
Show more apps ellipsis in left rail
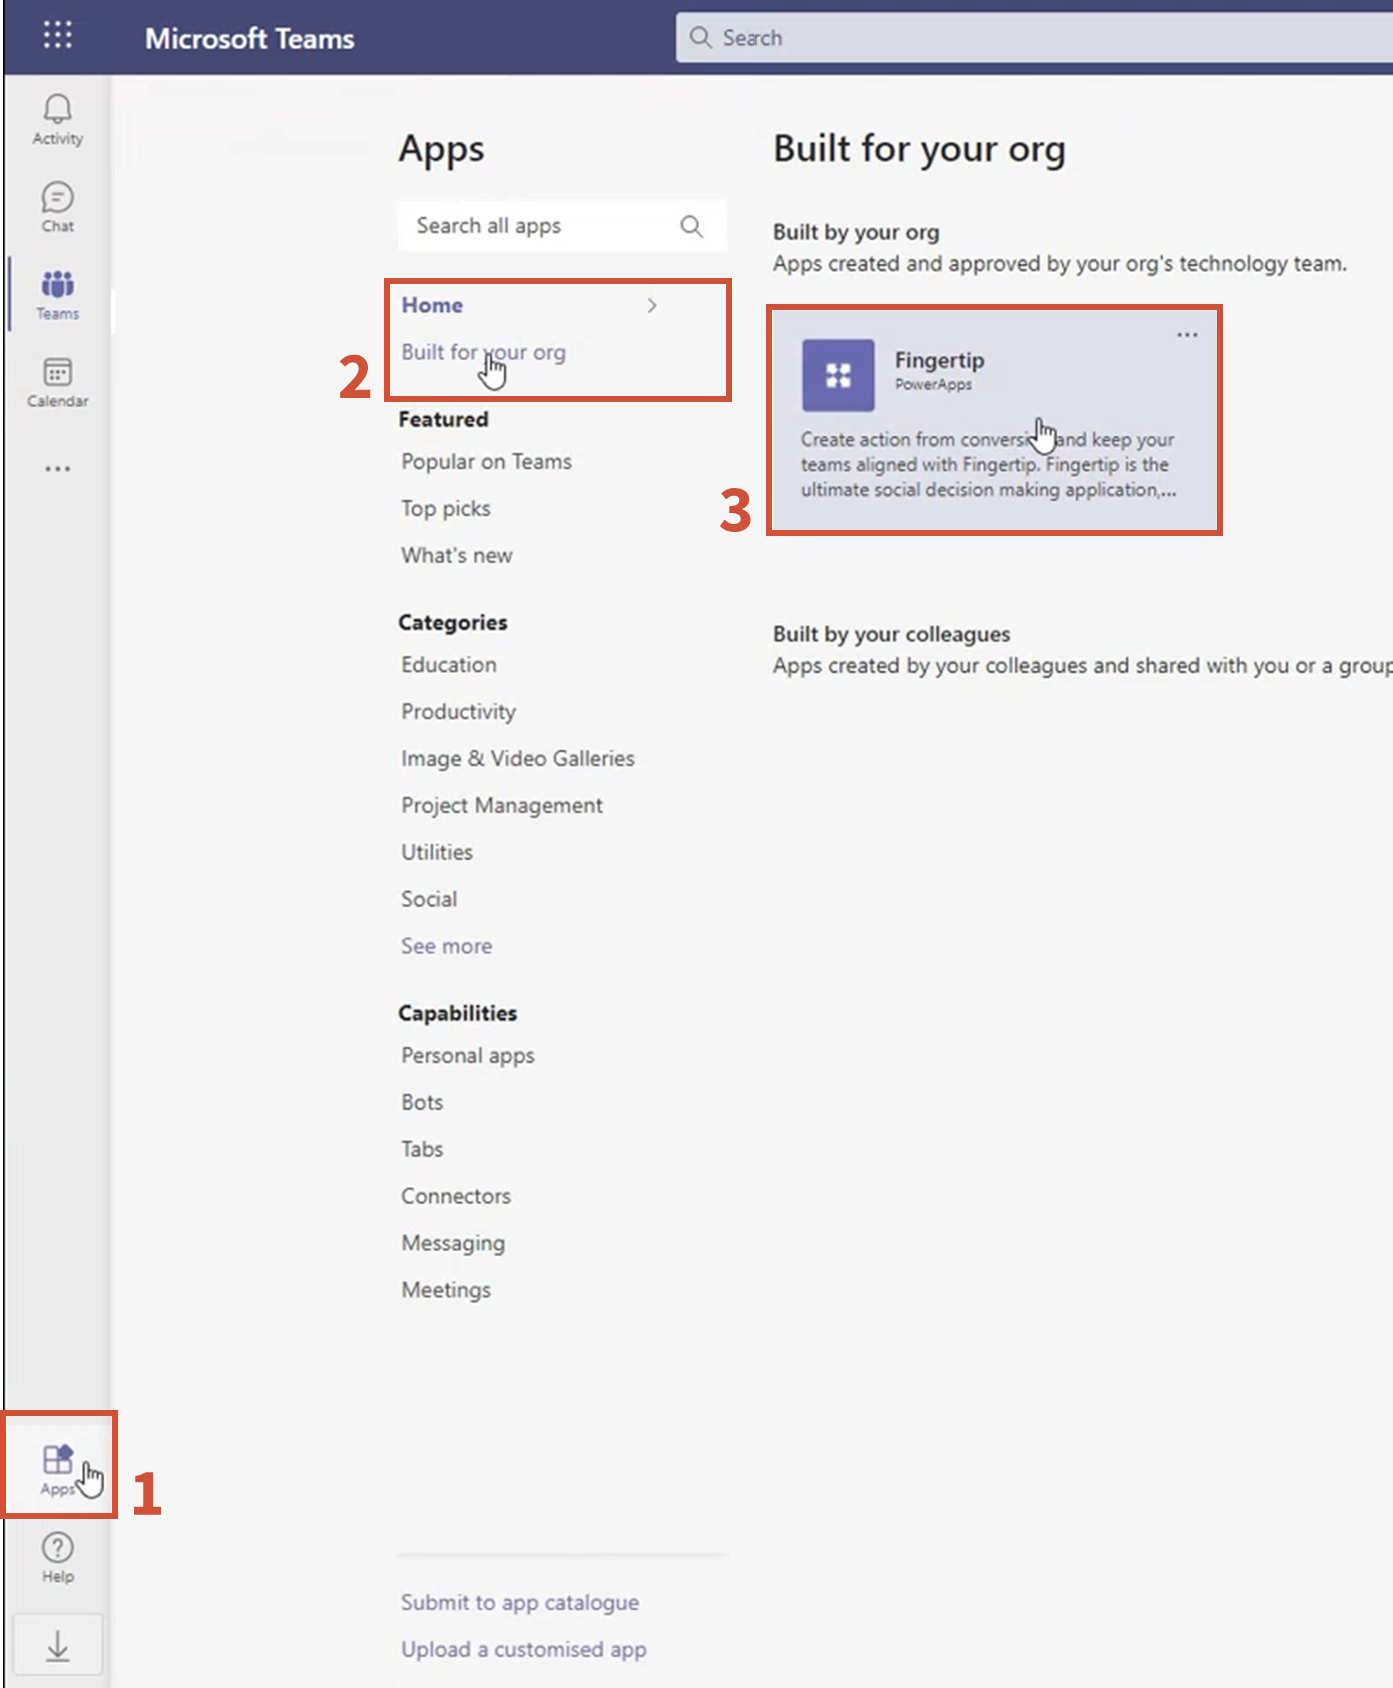(x=58, y=468)
